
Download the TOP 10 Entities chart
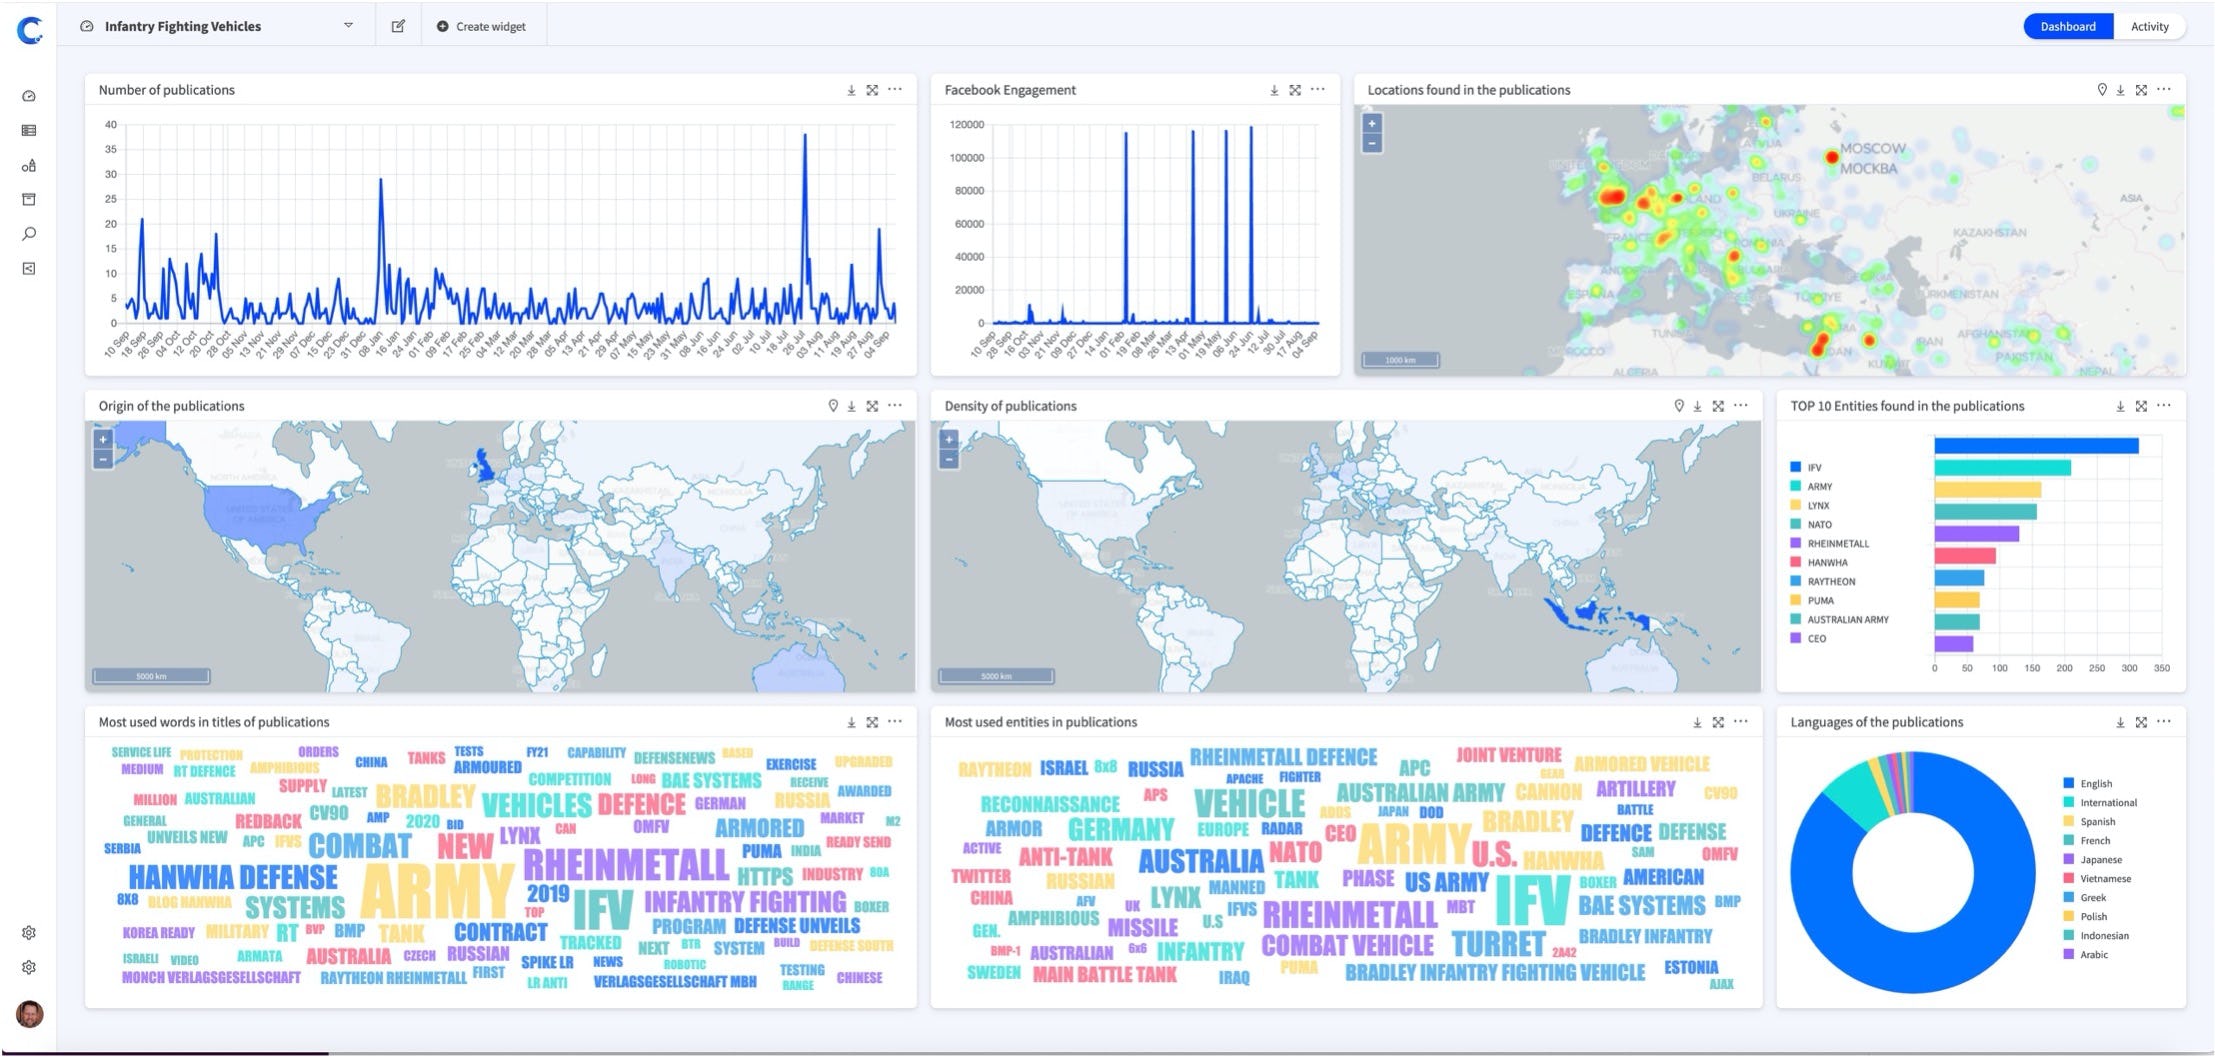point(2120,406)
